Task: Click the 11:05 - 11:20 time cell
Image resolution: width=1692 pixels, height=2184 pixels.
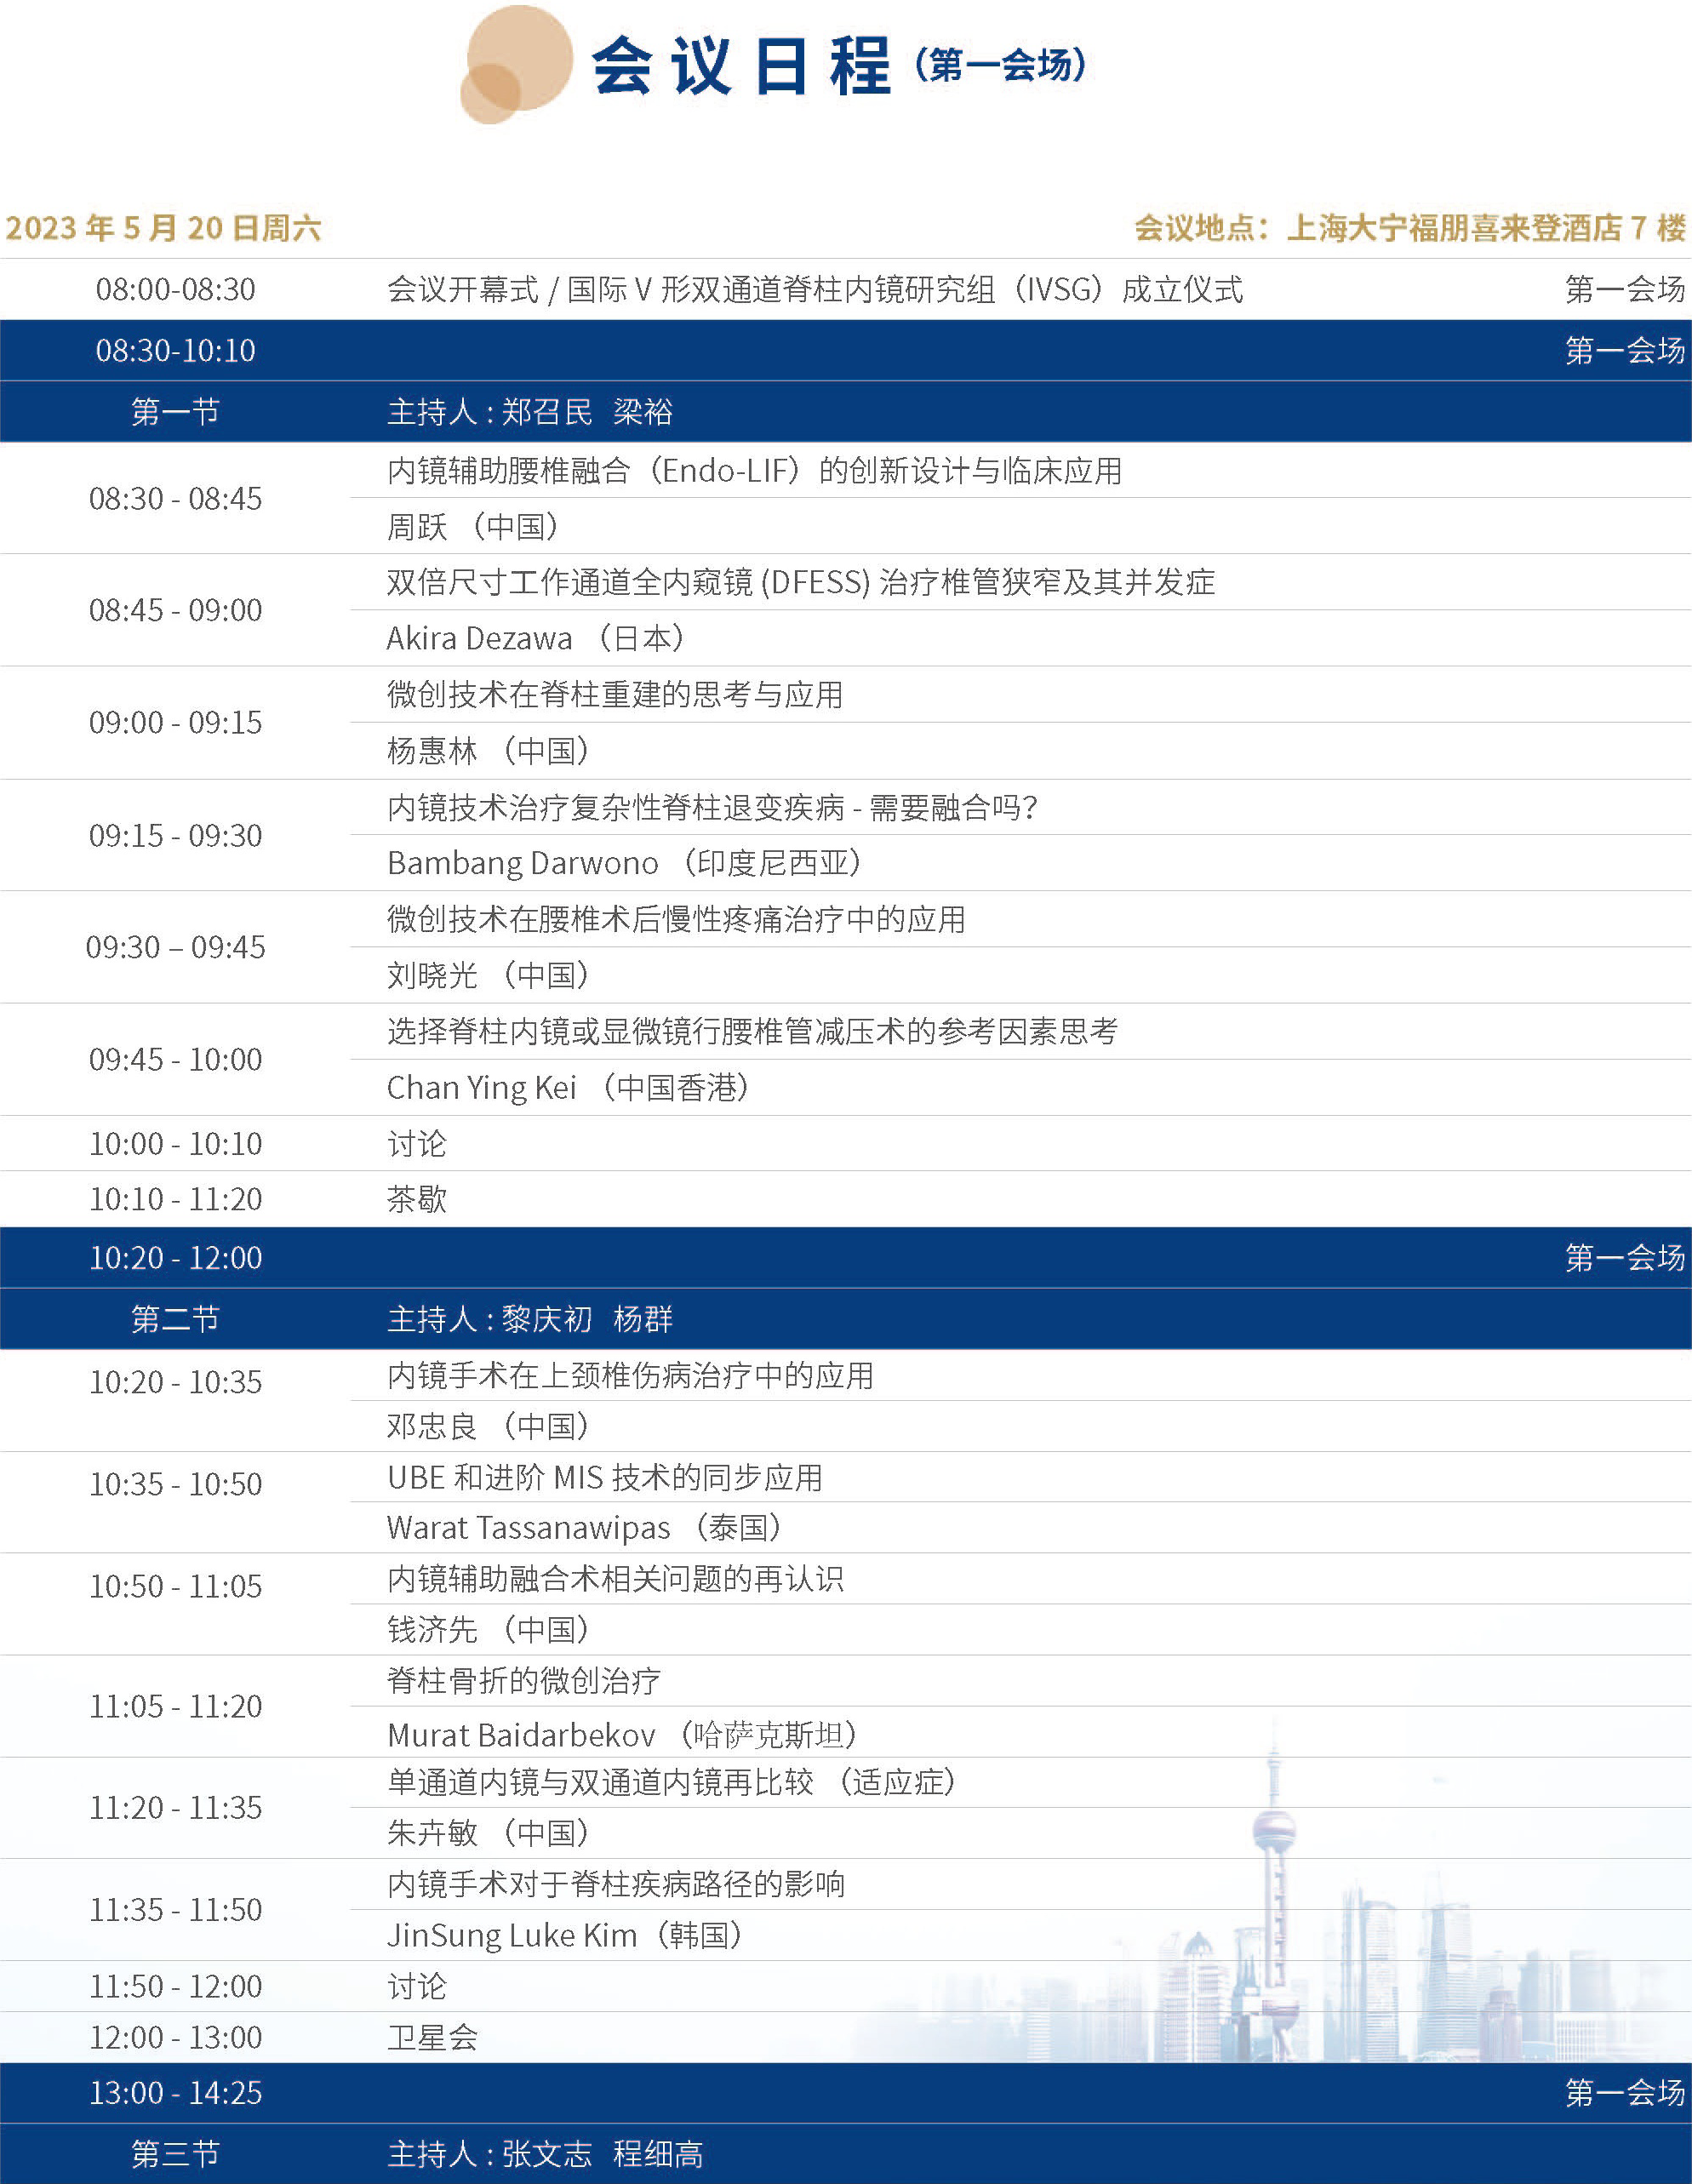Action: [x=176, y=1706]
